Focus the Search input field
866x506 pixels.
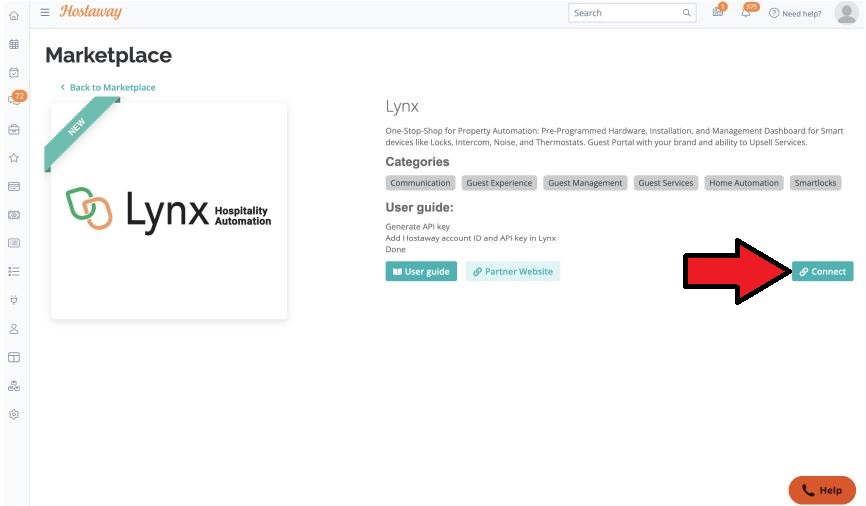pos(632,13)
